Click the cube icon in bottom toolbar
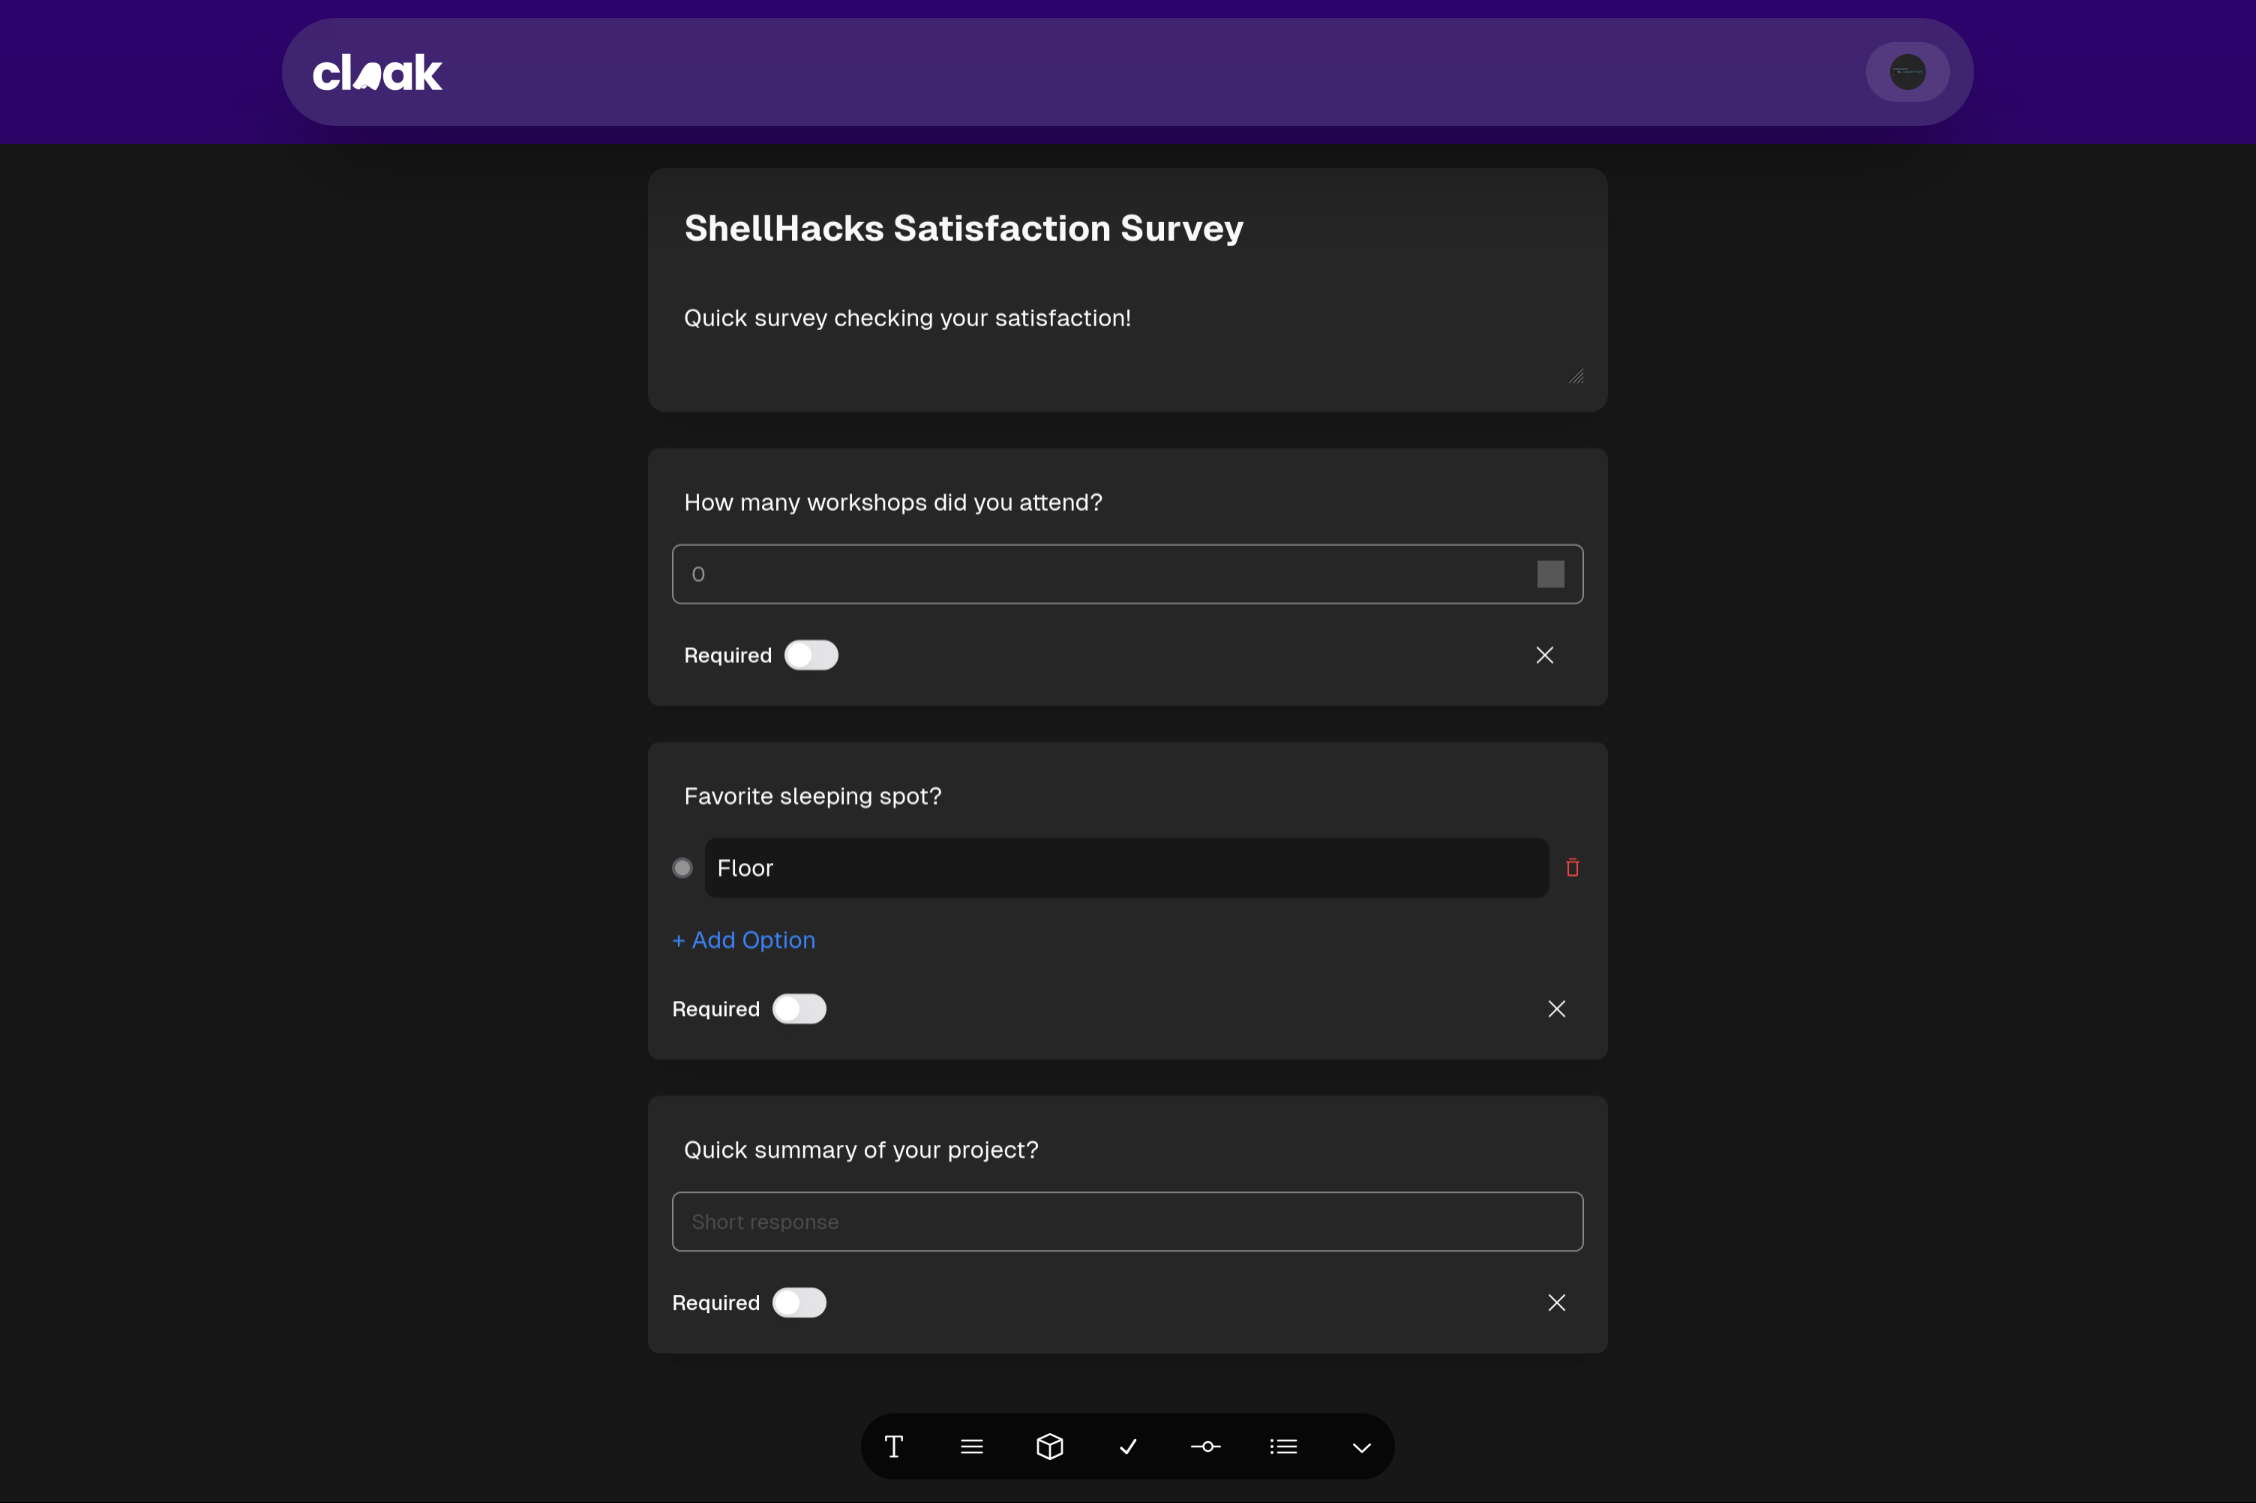Image resolution: width=2256 pixels, height=1503 pixels. coord(1049,1446)
